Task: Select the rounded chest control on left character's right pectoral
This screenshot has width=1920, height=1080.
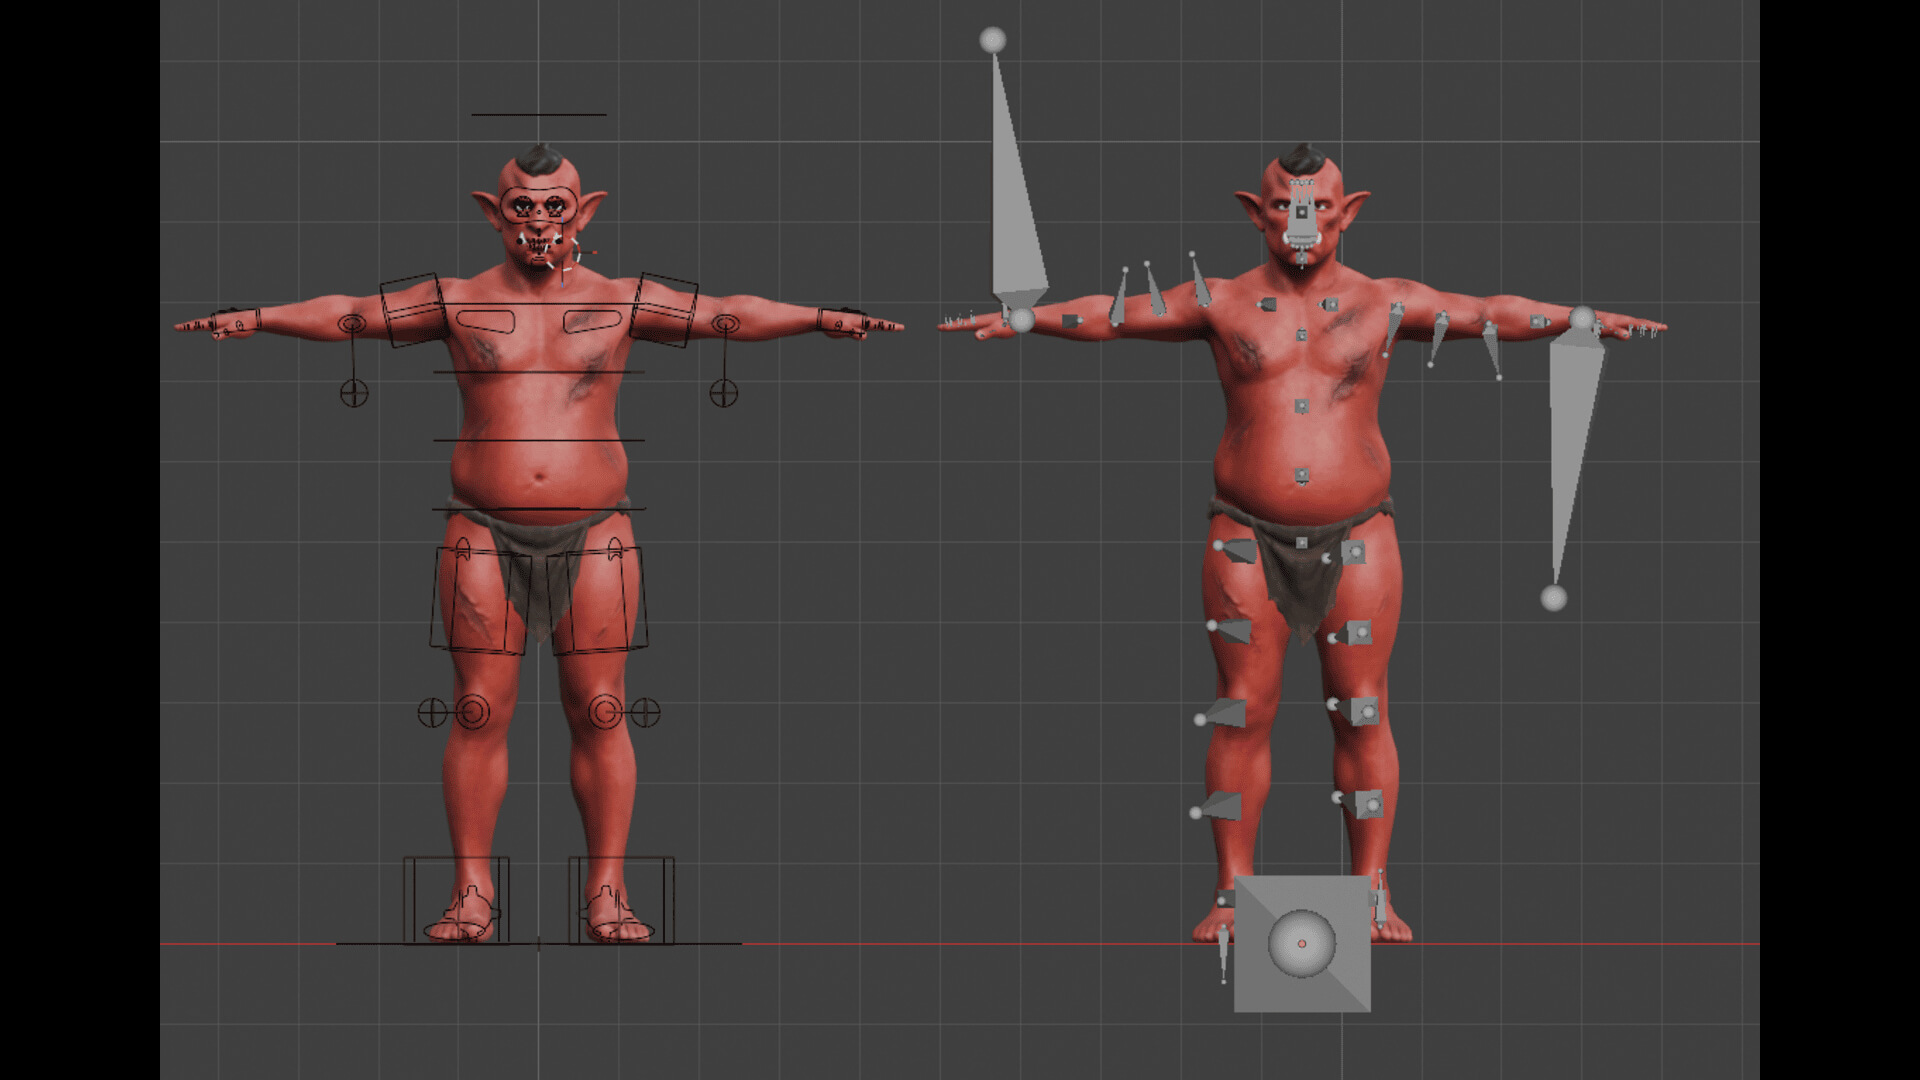Action: click(485, 321)
